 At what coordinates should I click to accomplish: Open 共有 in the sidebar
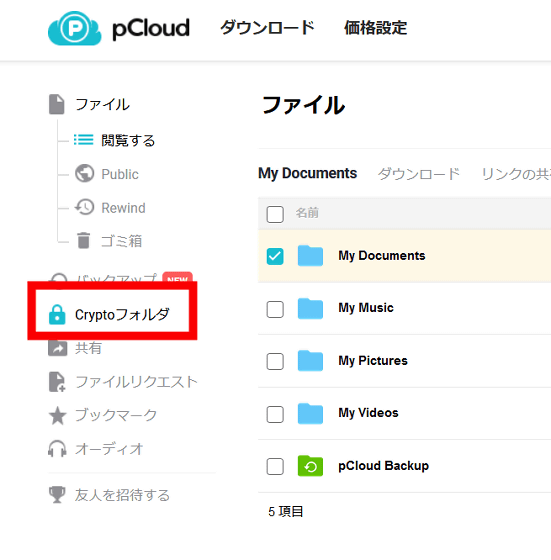88,348
